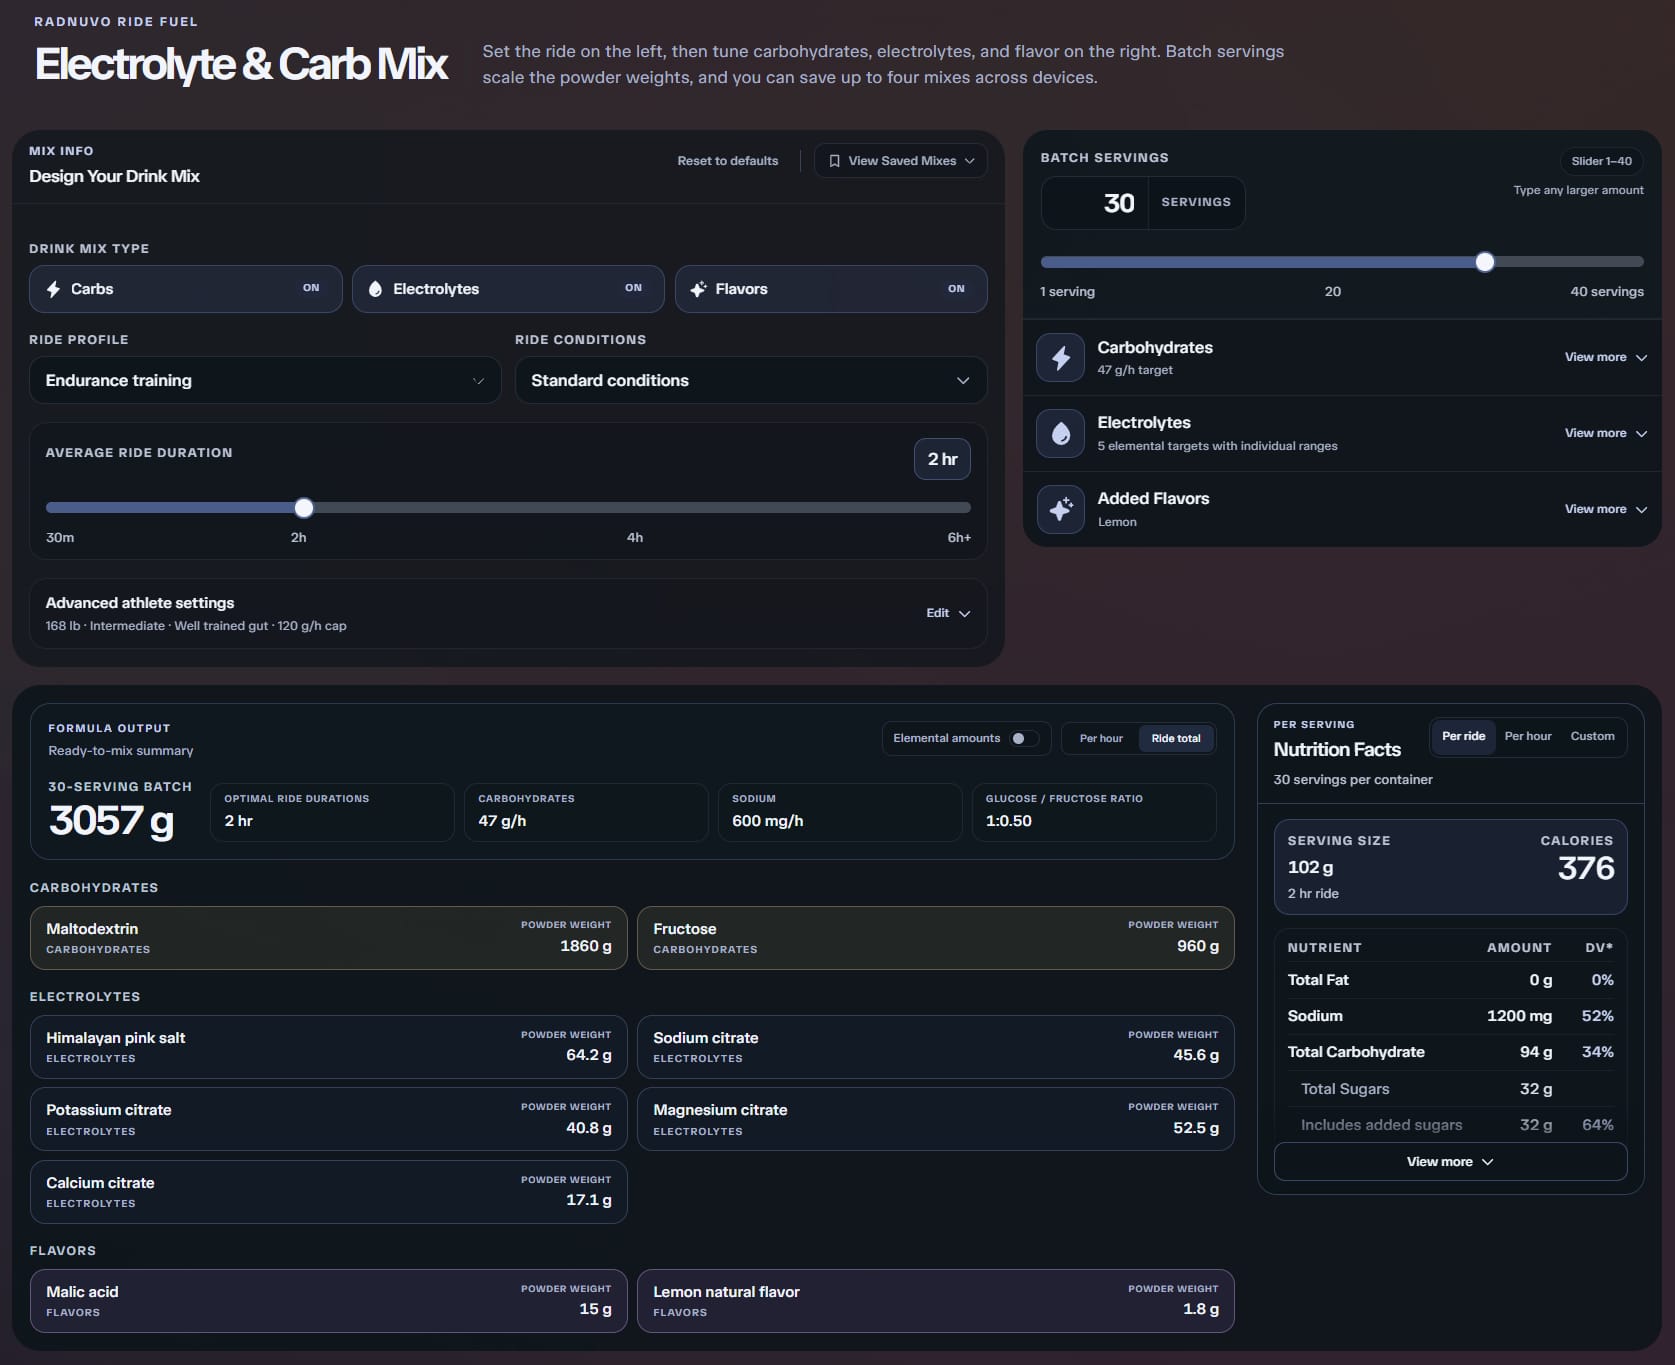The width and height of the screenshot is (1675, 1365).
Task: Click the Carbohydrates 47 g/h tile
Action: pos(586,812)
